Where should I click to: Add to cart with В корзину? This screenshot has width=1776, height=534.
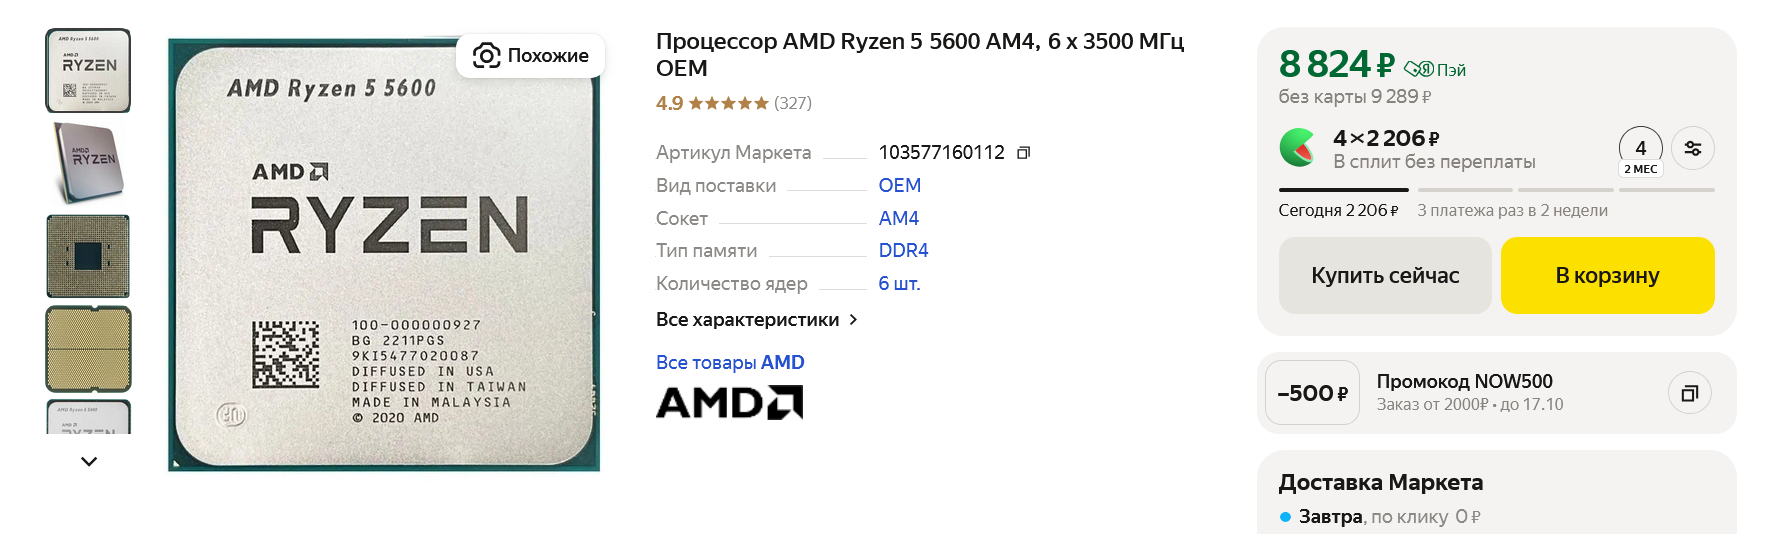click(x=1607, y=276)
